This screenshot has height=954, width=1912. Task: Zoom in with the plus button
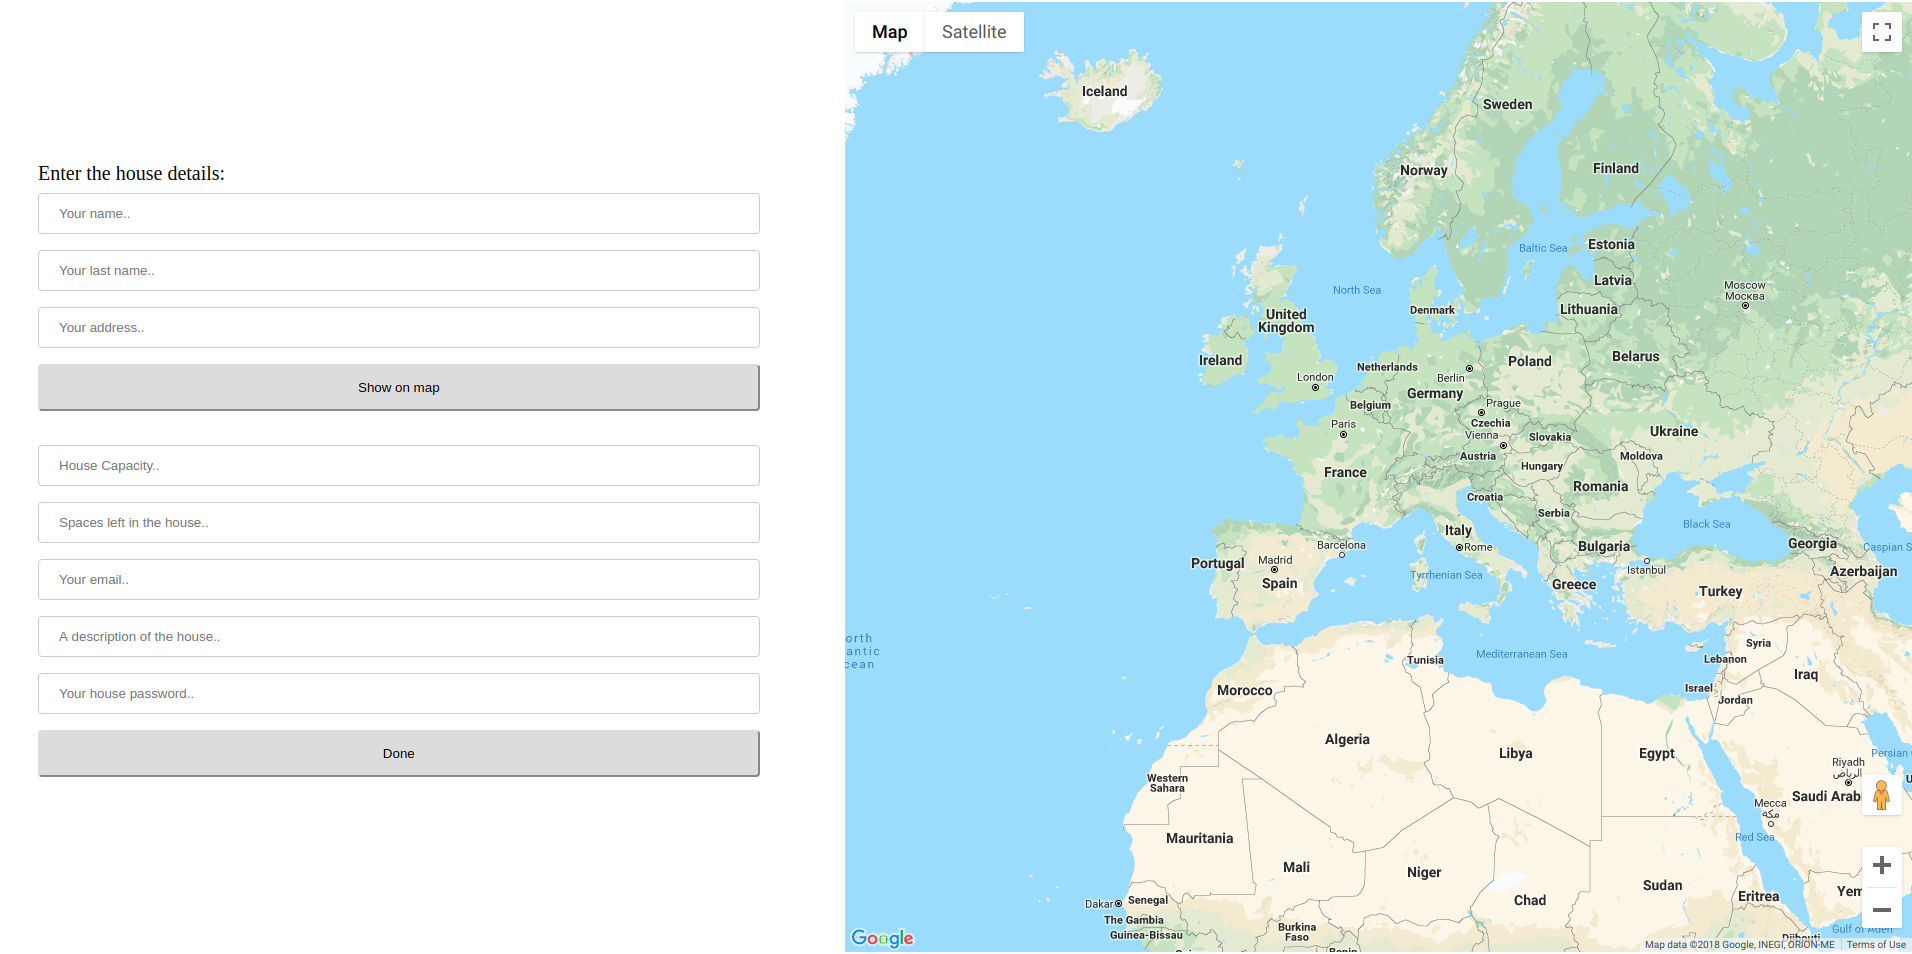point(1881,866)
